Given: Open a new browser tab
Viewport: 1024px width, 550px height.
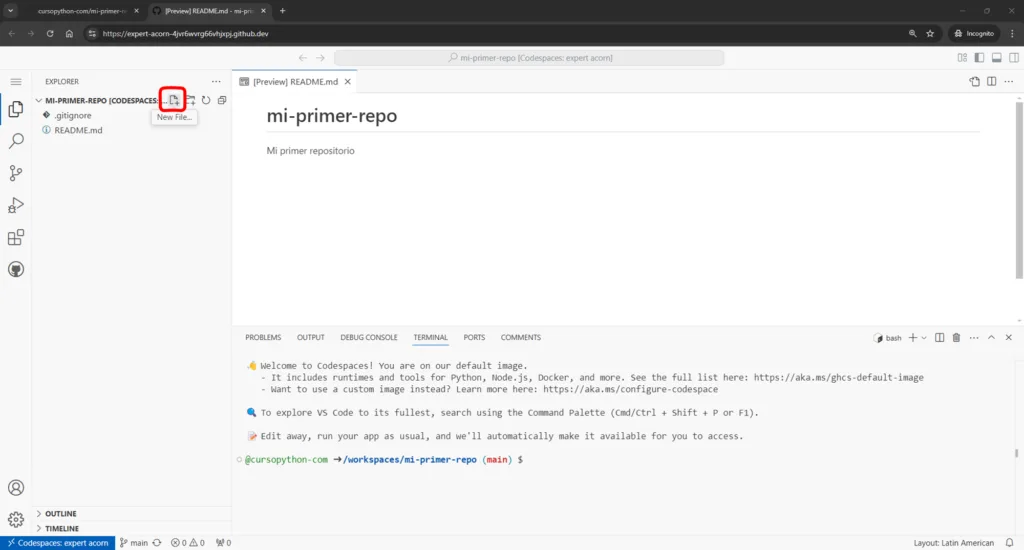Looking at the screenshot, I should (282, 10).
